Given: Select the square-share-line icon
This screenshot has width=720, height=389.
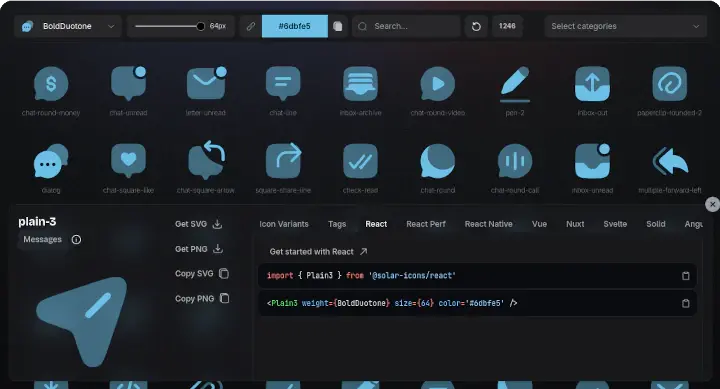Looking at the screenshot, I should pos(284,161).
